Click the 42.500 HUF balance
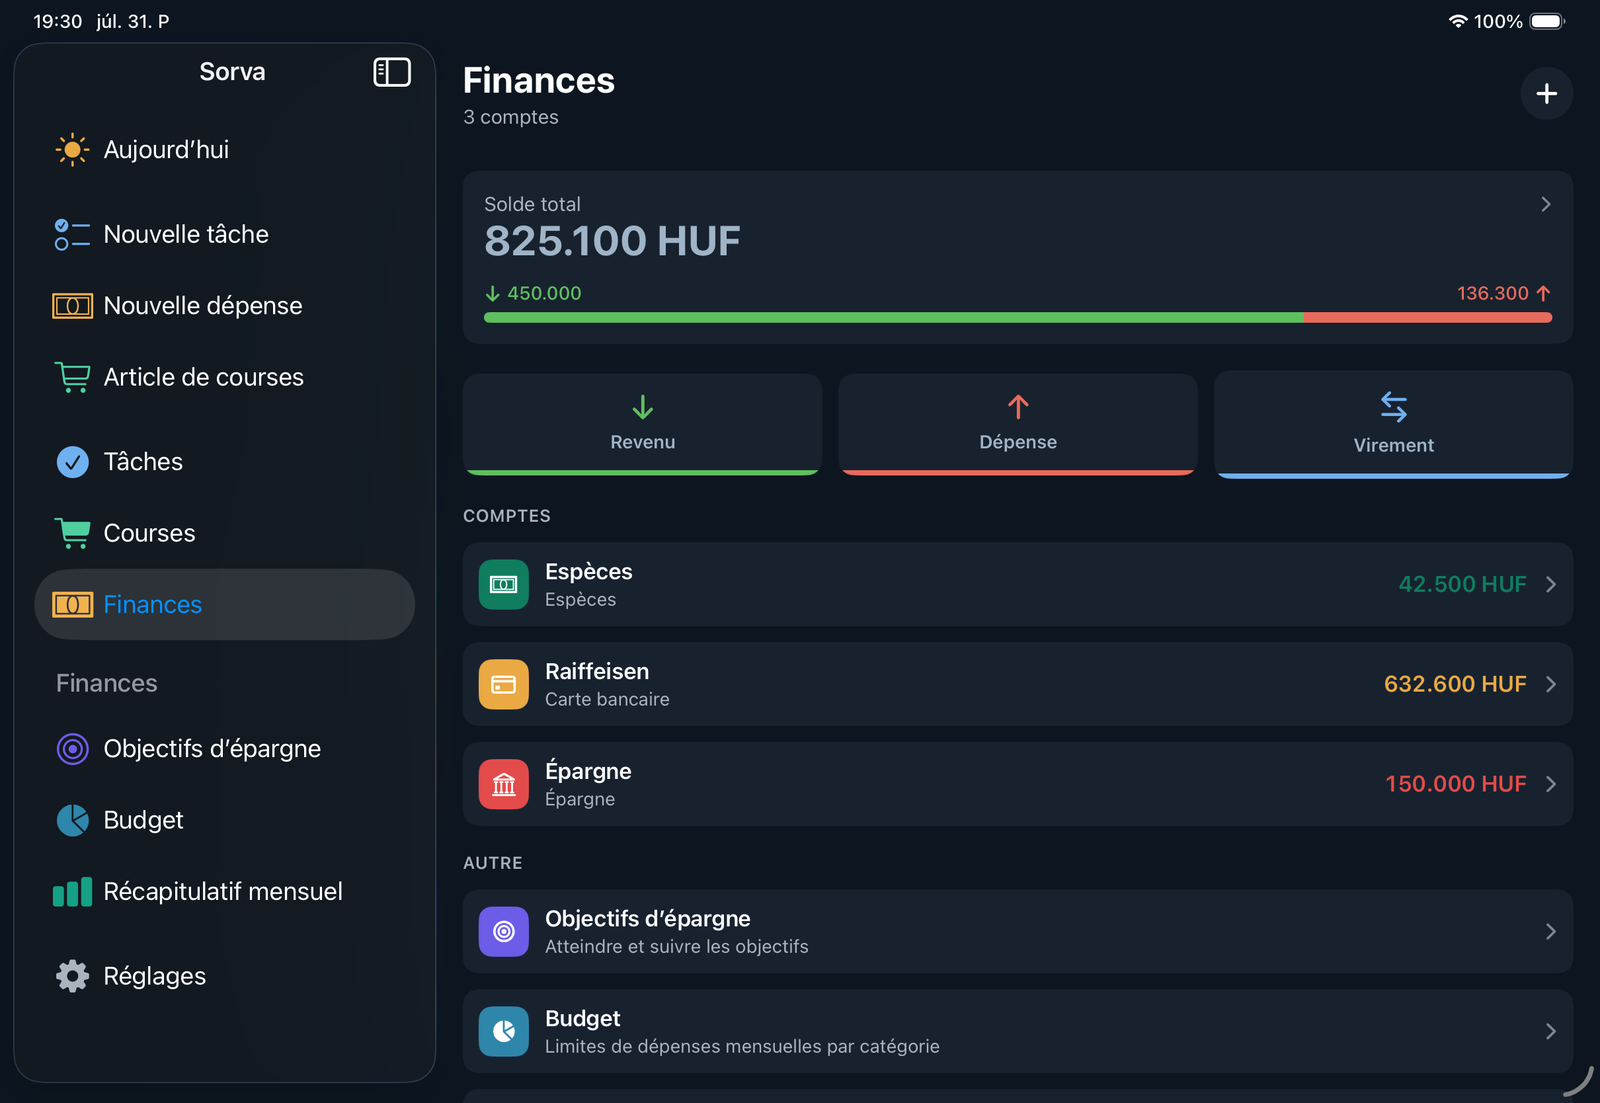The image size is (1600, 1103). [x=1462, y=585]
